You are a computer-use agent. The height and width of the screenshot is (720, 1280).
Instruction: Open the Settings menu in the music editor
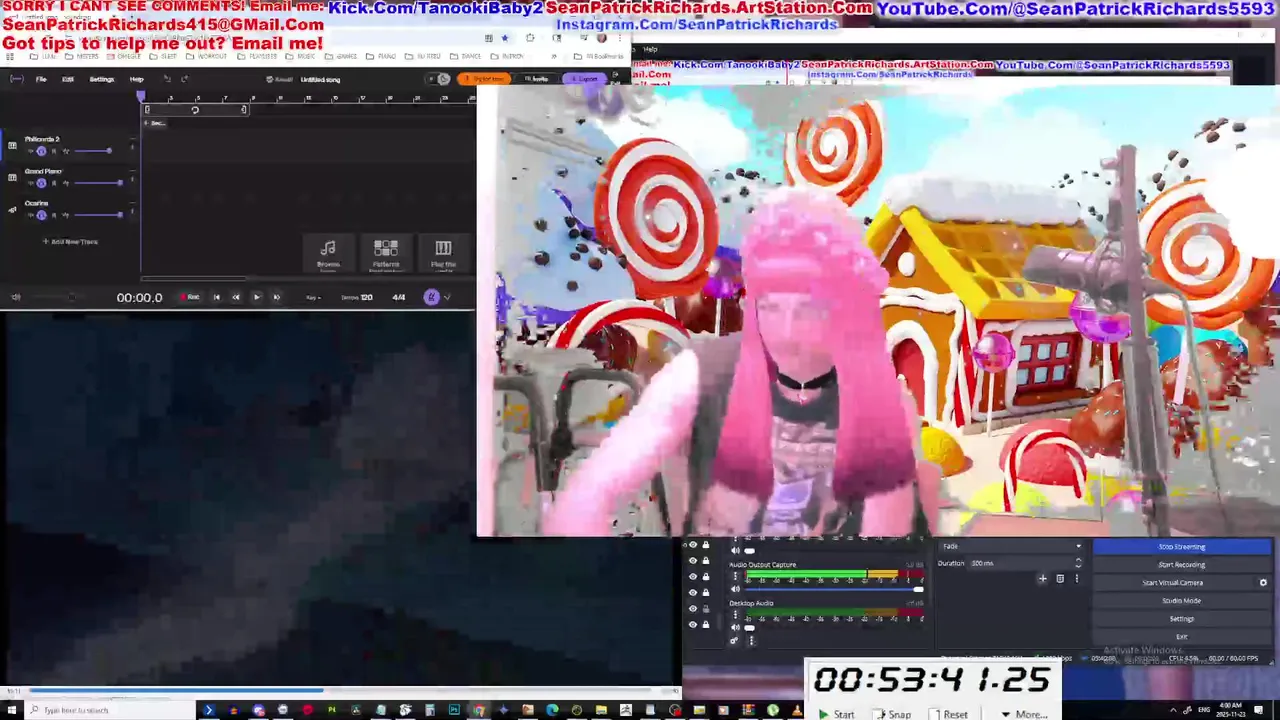pyautogui.click(x=102, y=79)
